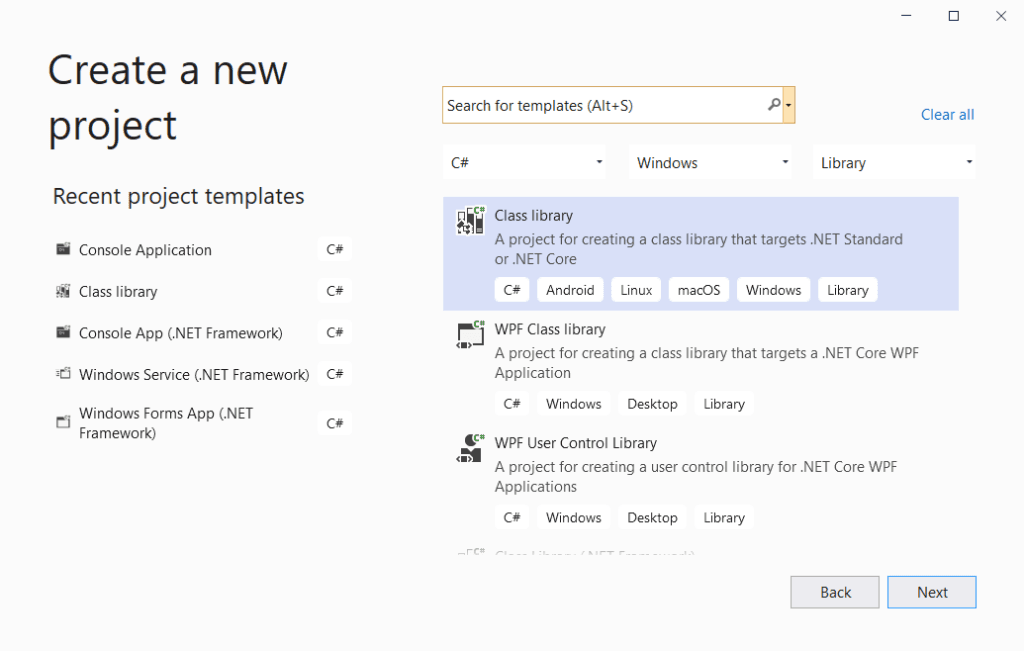Click the Class library template icon

pos(470,221)
